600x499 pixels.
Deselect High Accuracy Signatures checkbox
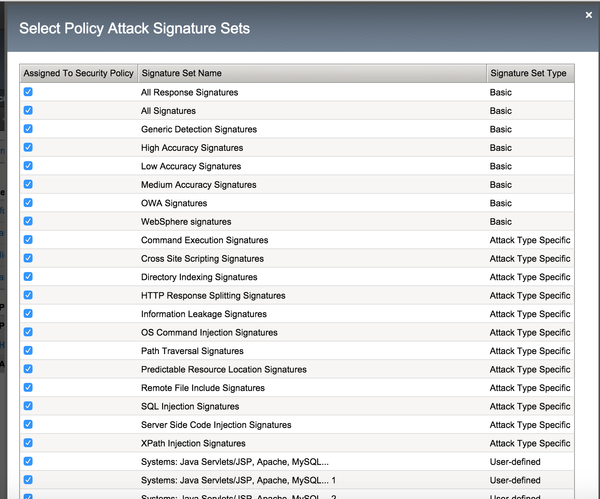coord(28,148)
